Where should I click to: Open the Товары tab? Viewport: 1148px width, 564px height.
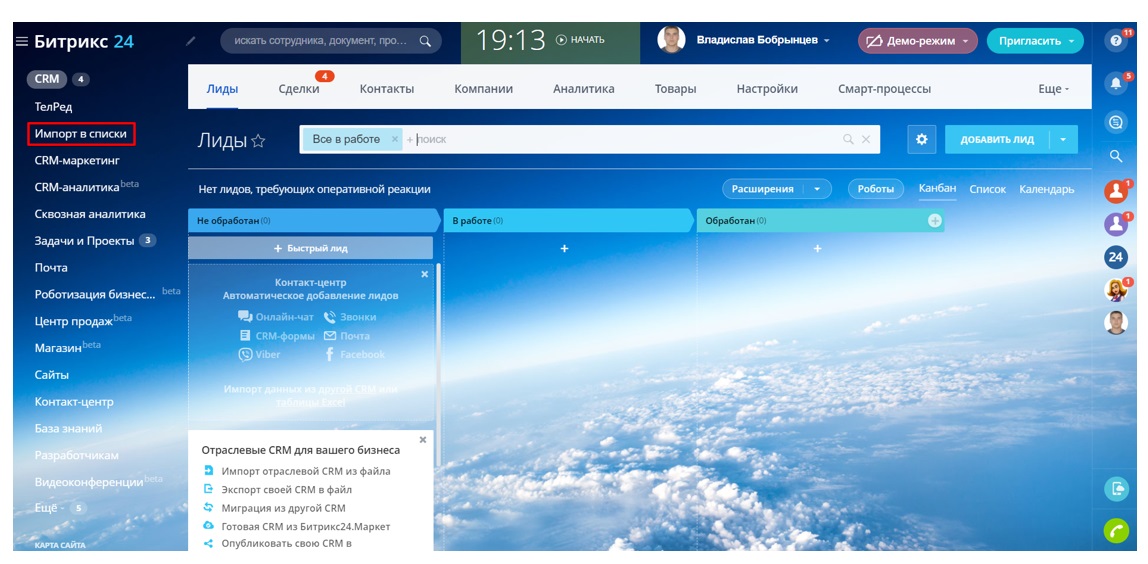point(675,89)
